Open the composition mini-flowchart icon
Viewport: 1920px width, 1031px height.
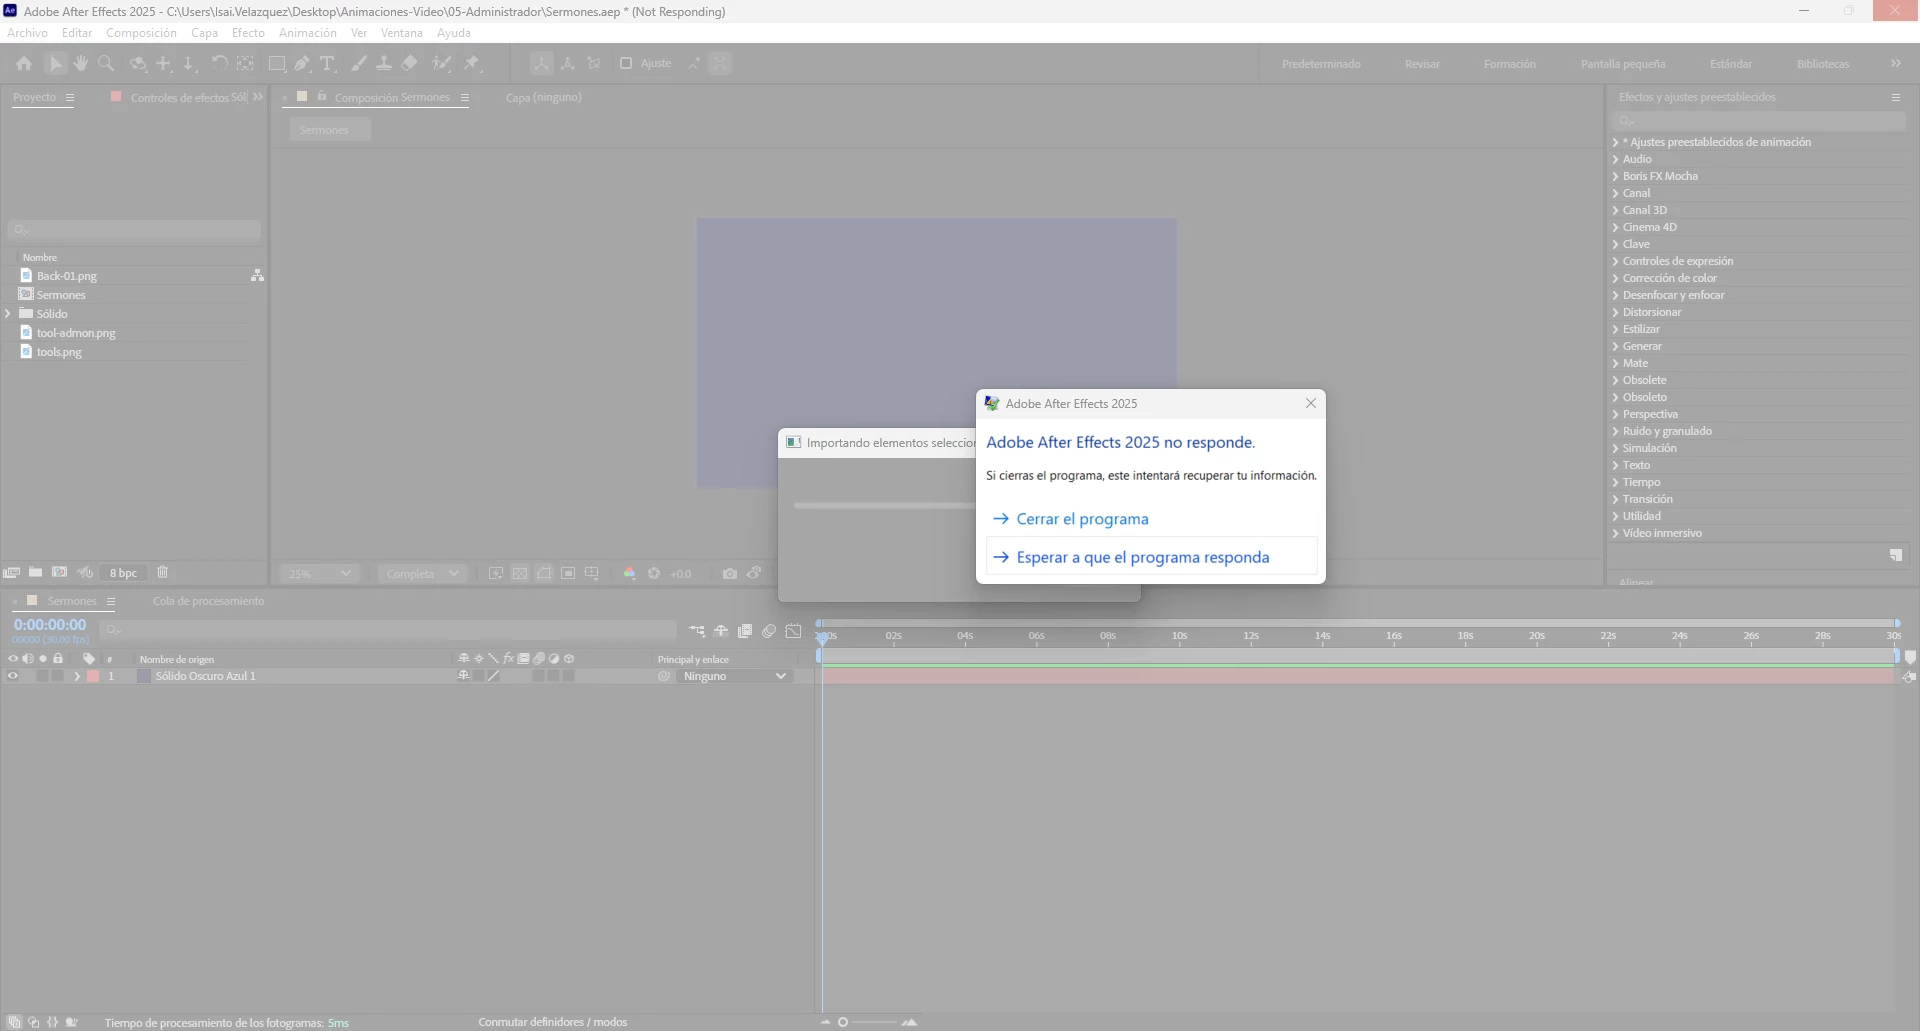click(x=697, y=631)
